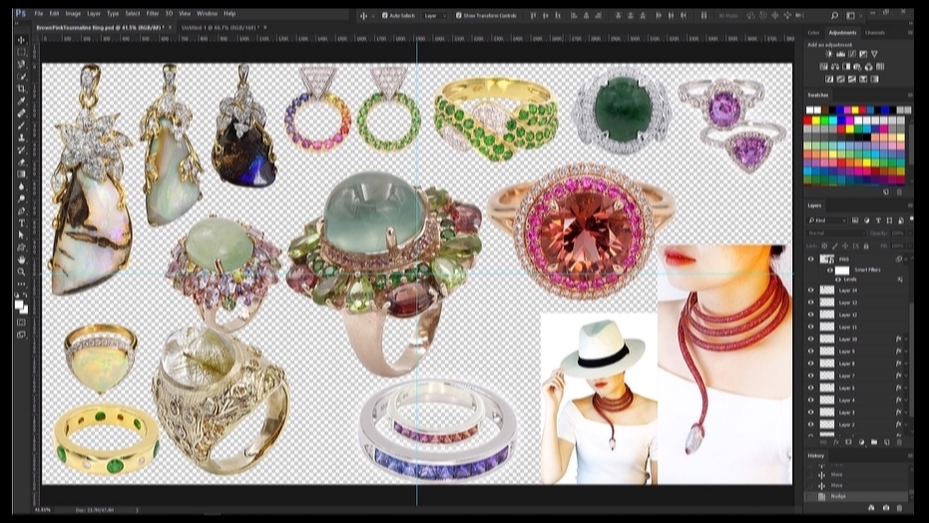The height and width of the screenshot is (523, 929).
Task: Hide Layer 11 with its eye icon
Action: [811, 327]
